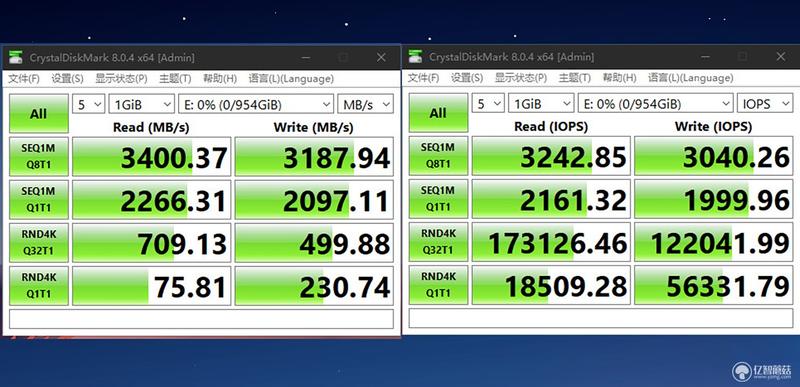Open 文件(F) menu in left window
This screenshot has height=387, width=800.
(x=24, y=79)
